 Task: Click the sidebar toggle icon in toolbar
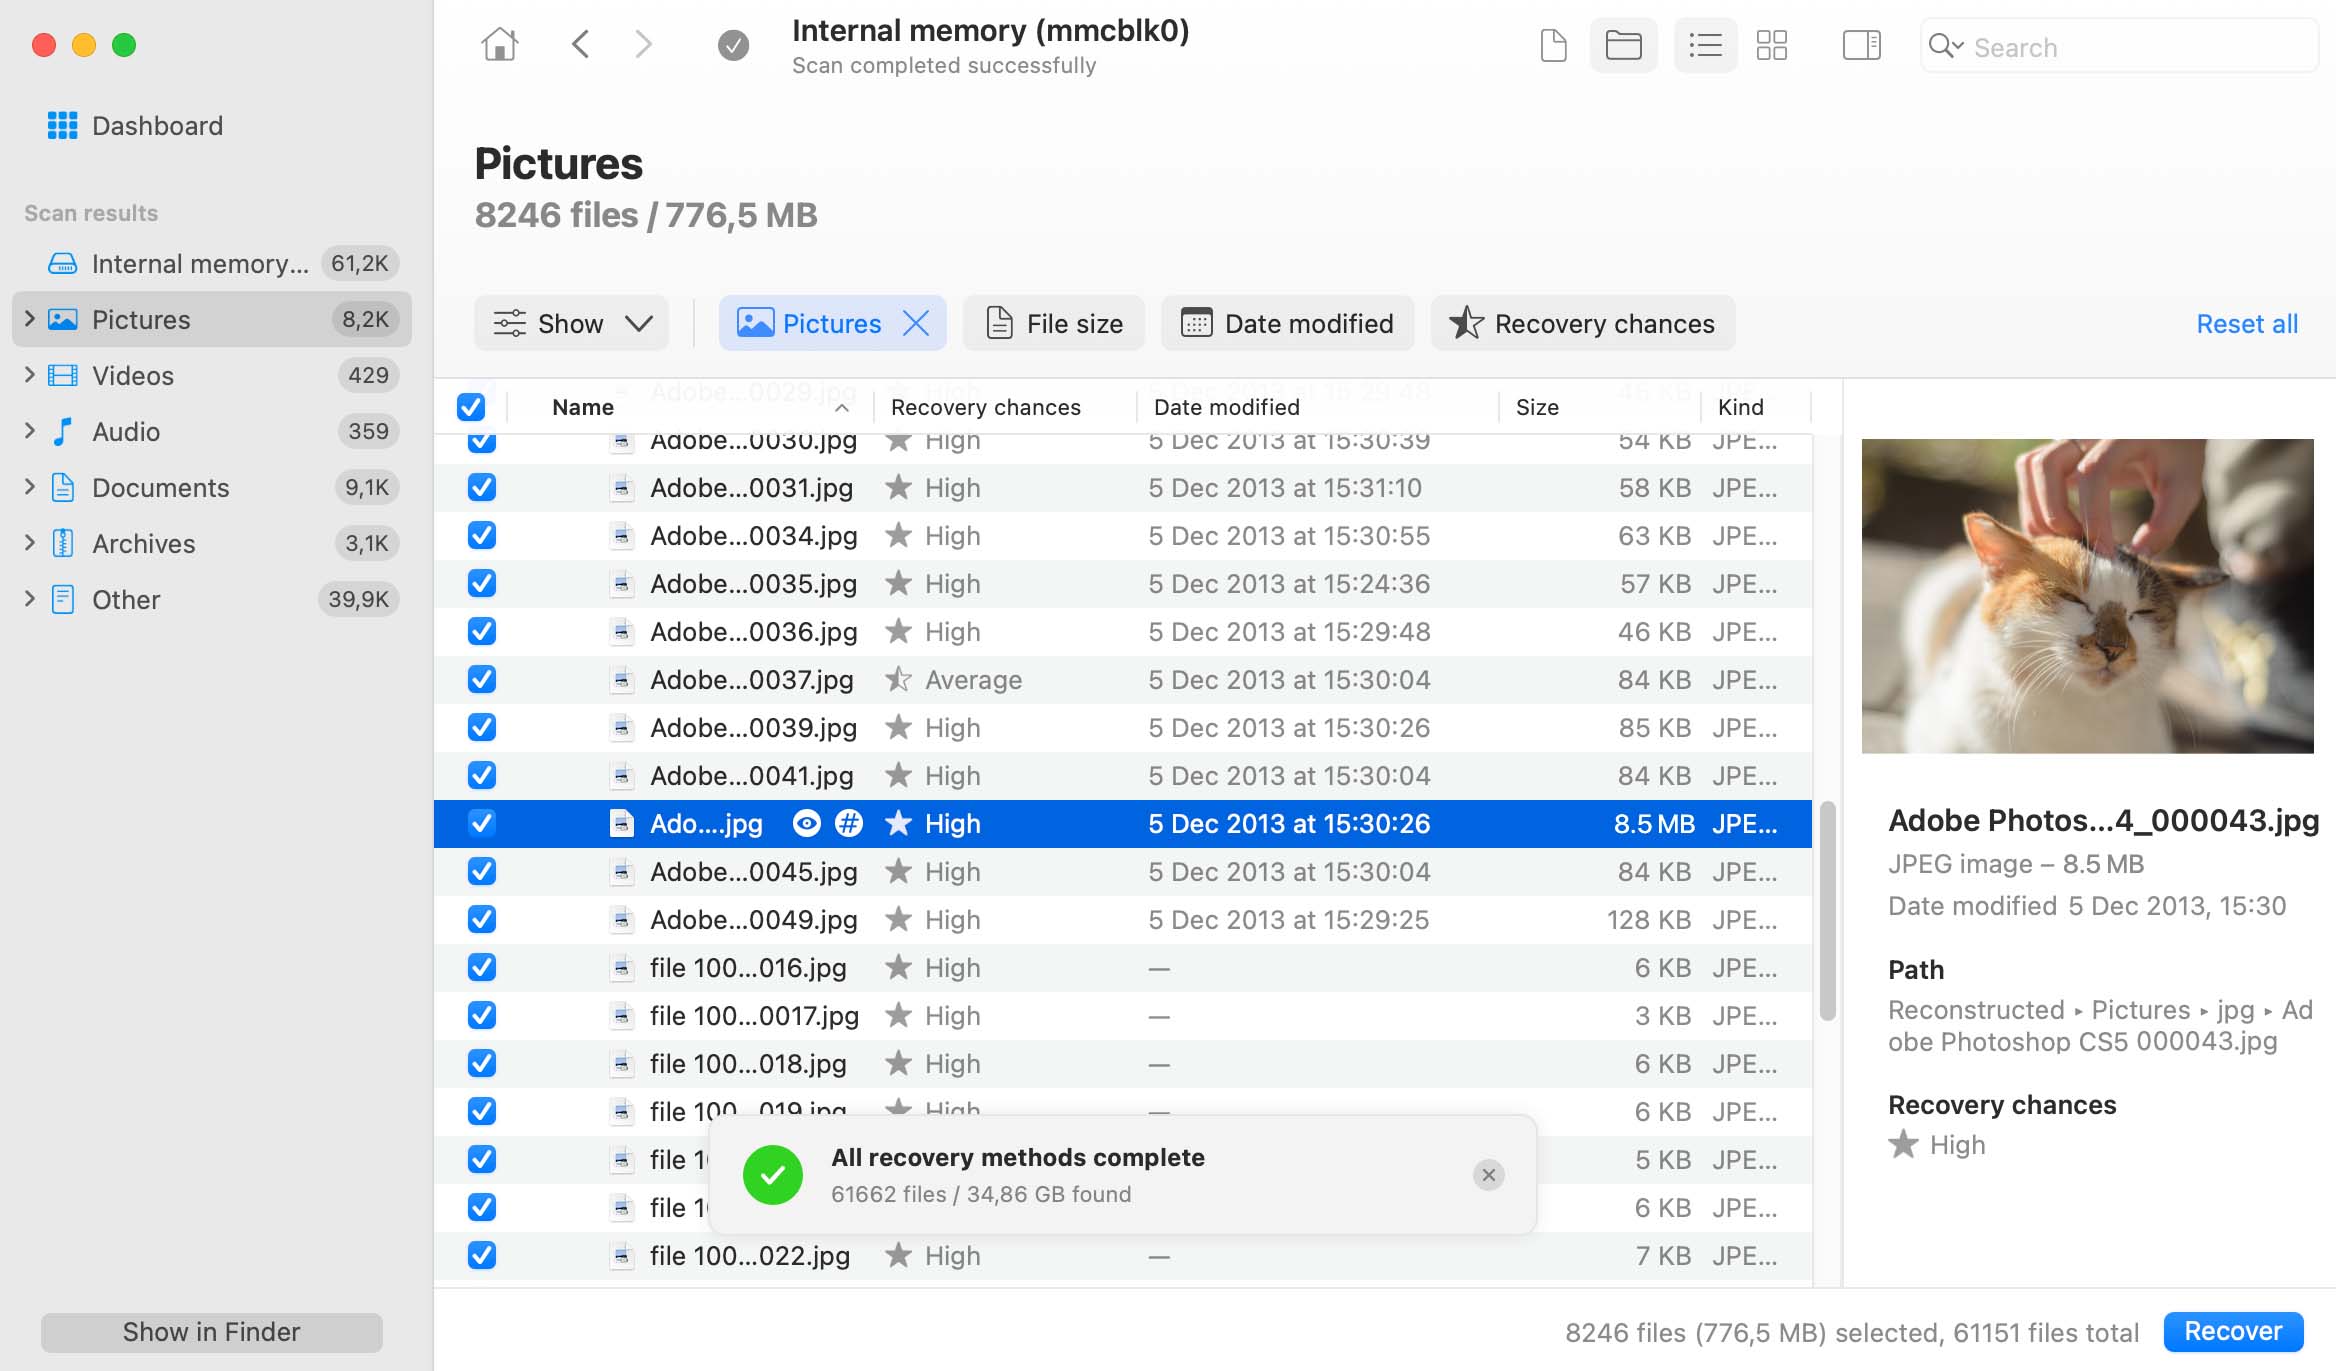click(x=1860, y=44)
